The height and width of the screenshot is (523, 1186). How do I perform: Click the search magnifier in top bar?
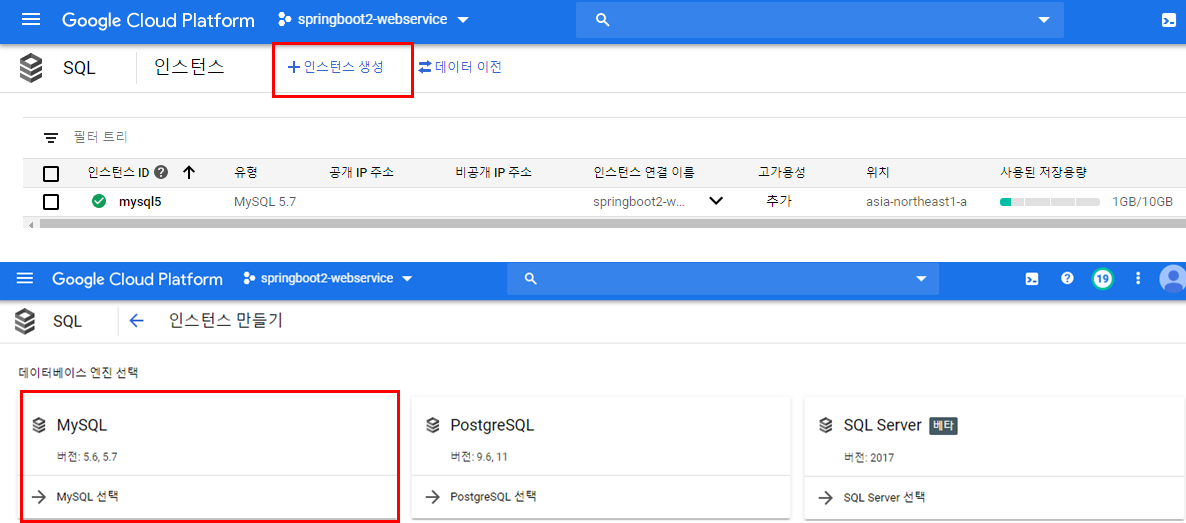(x=603, y=20)
